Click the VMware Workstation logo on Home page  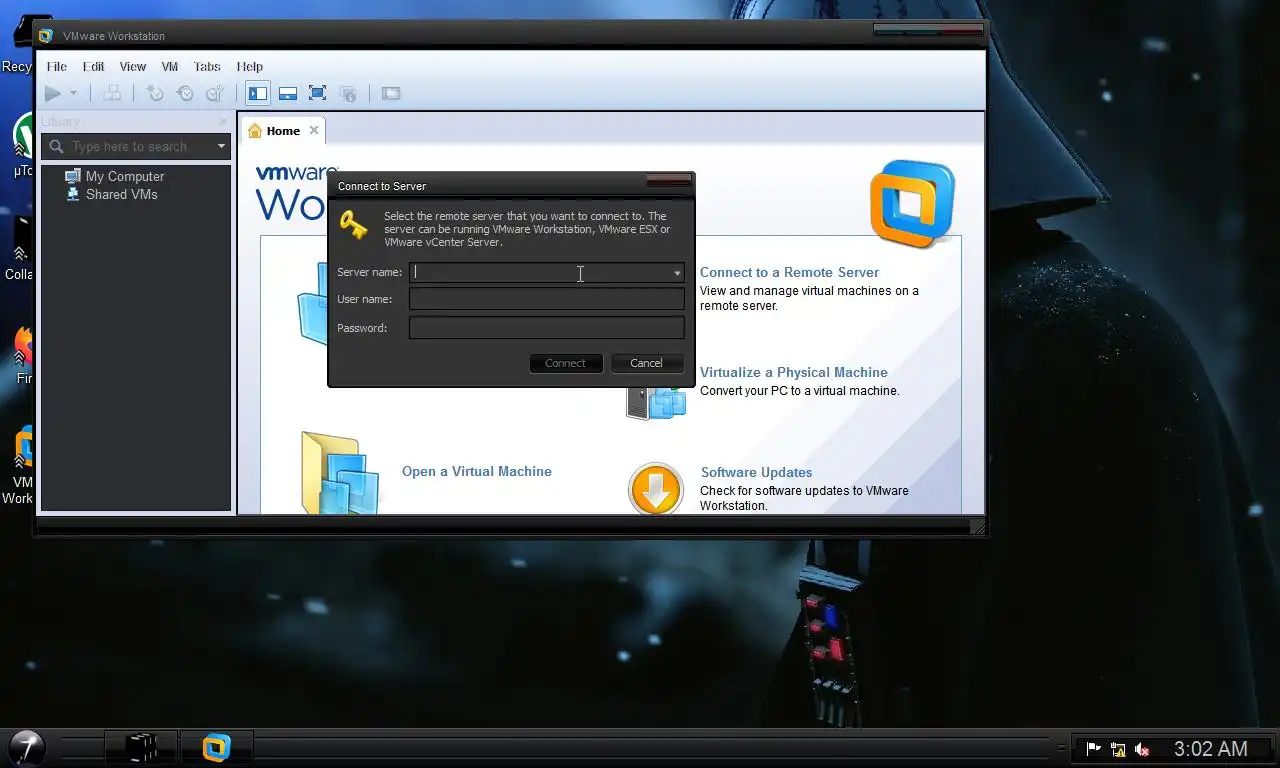point(912,203)
